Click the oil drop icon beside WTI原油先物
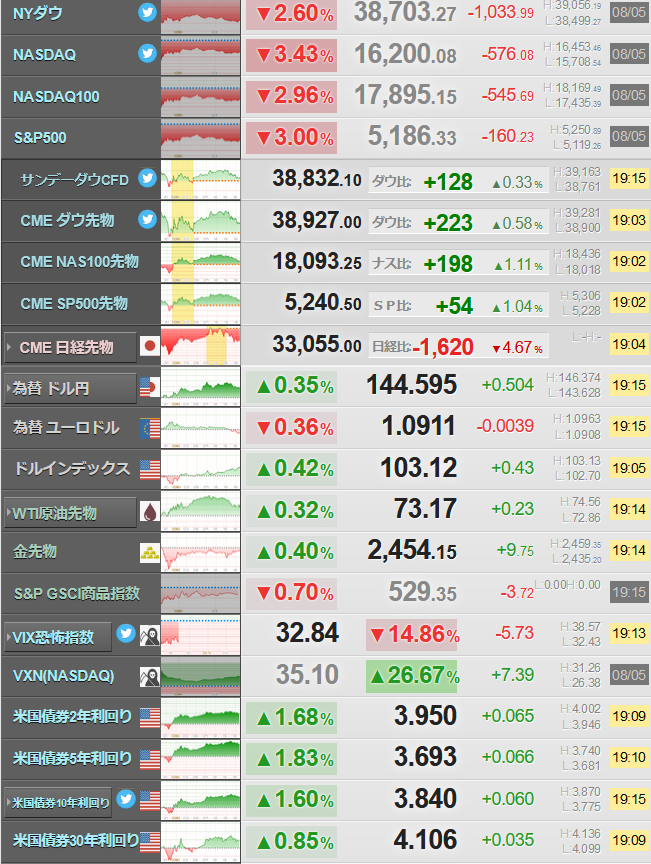This screenshot has height=864, width=651. 149,511
